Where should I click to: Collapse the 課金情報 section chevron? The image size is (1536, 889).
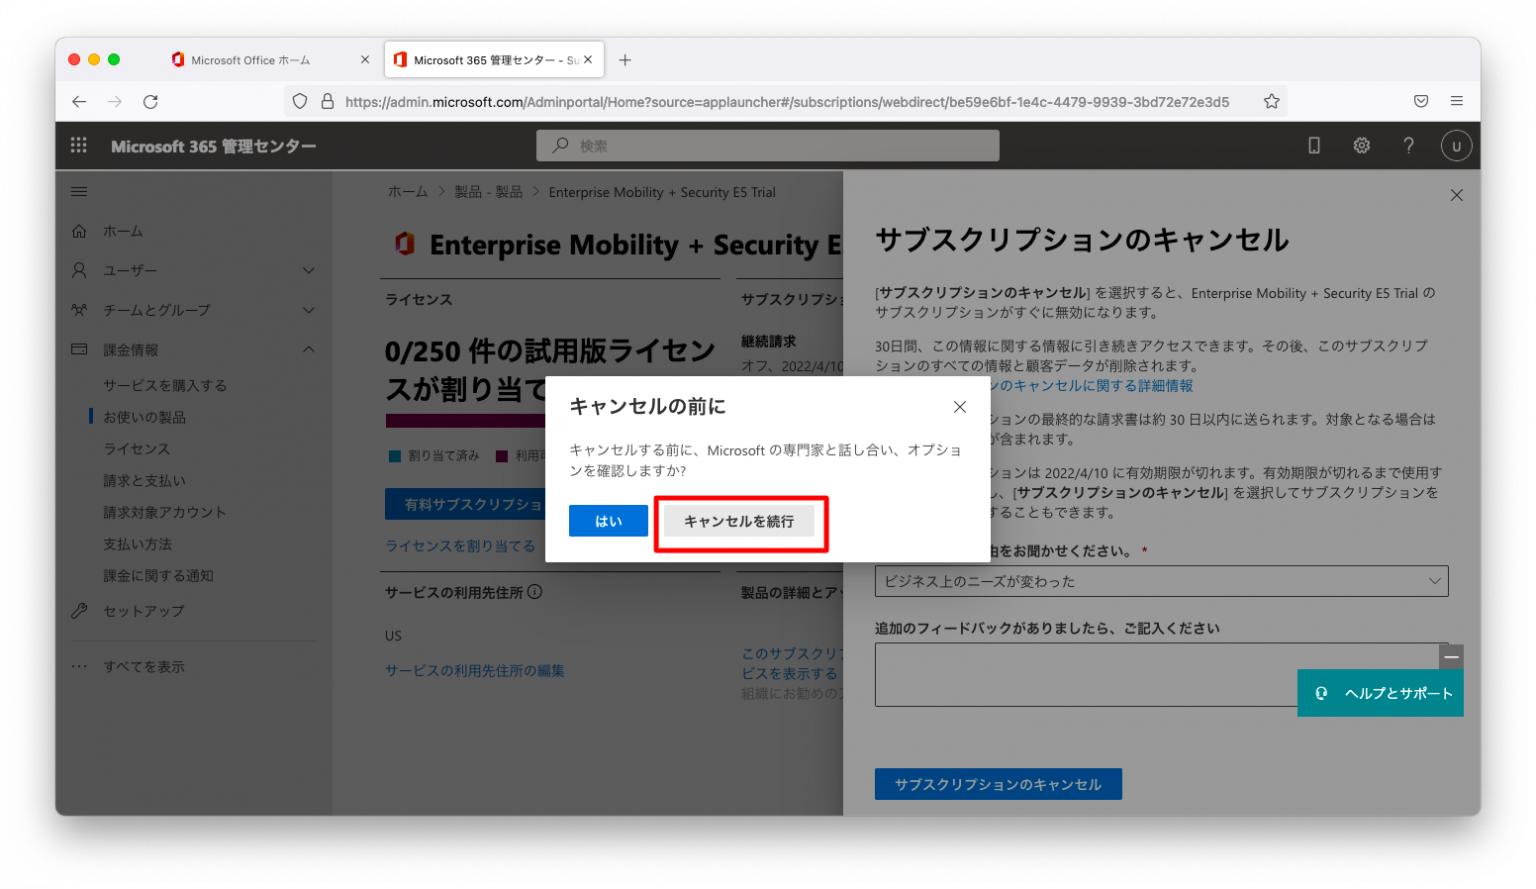point(310,349)
